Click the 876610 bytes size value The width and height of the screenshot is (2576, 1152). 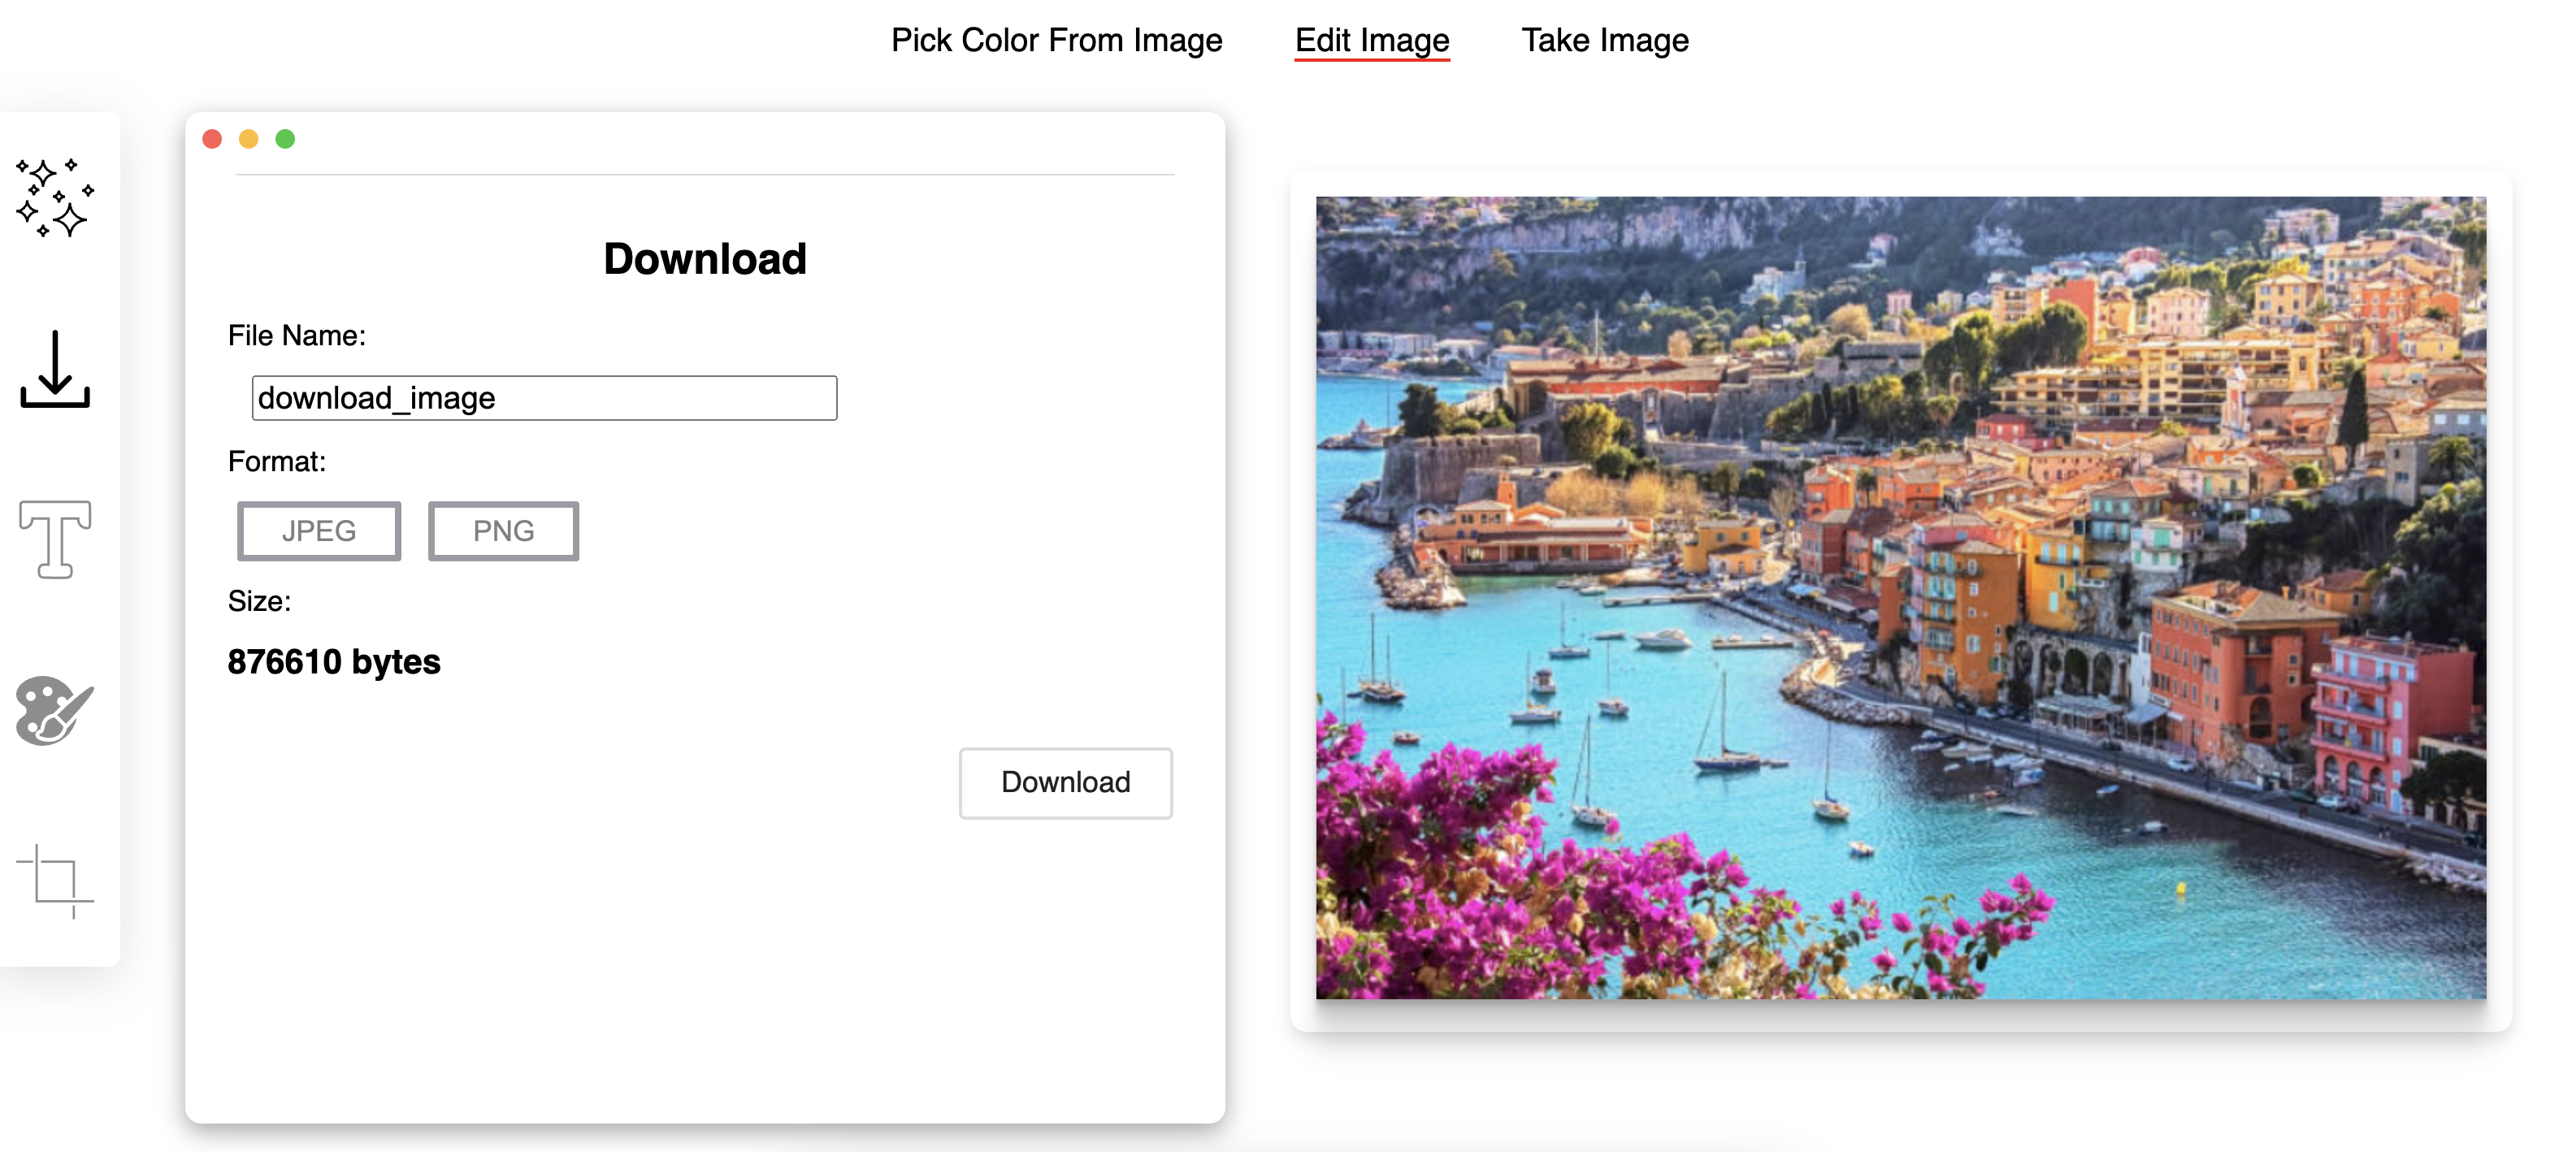coord(334,662)
